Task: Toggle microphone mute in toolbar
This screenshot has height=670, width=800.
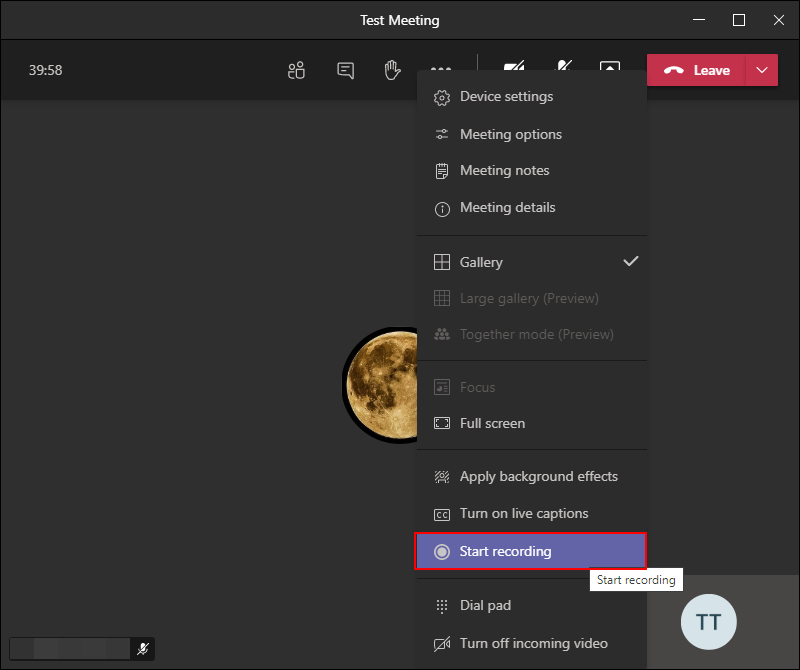Action: [563, 65]
